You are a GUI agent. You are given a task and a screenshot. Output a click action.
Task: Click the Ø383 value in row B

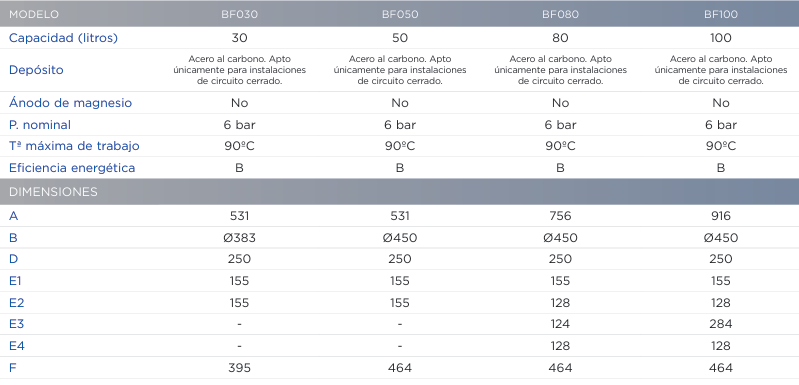(x=239, y=238)
